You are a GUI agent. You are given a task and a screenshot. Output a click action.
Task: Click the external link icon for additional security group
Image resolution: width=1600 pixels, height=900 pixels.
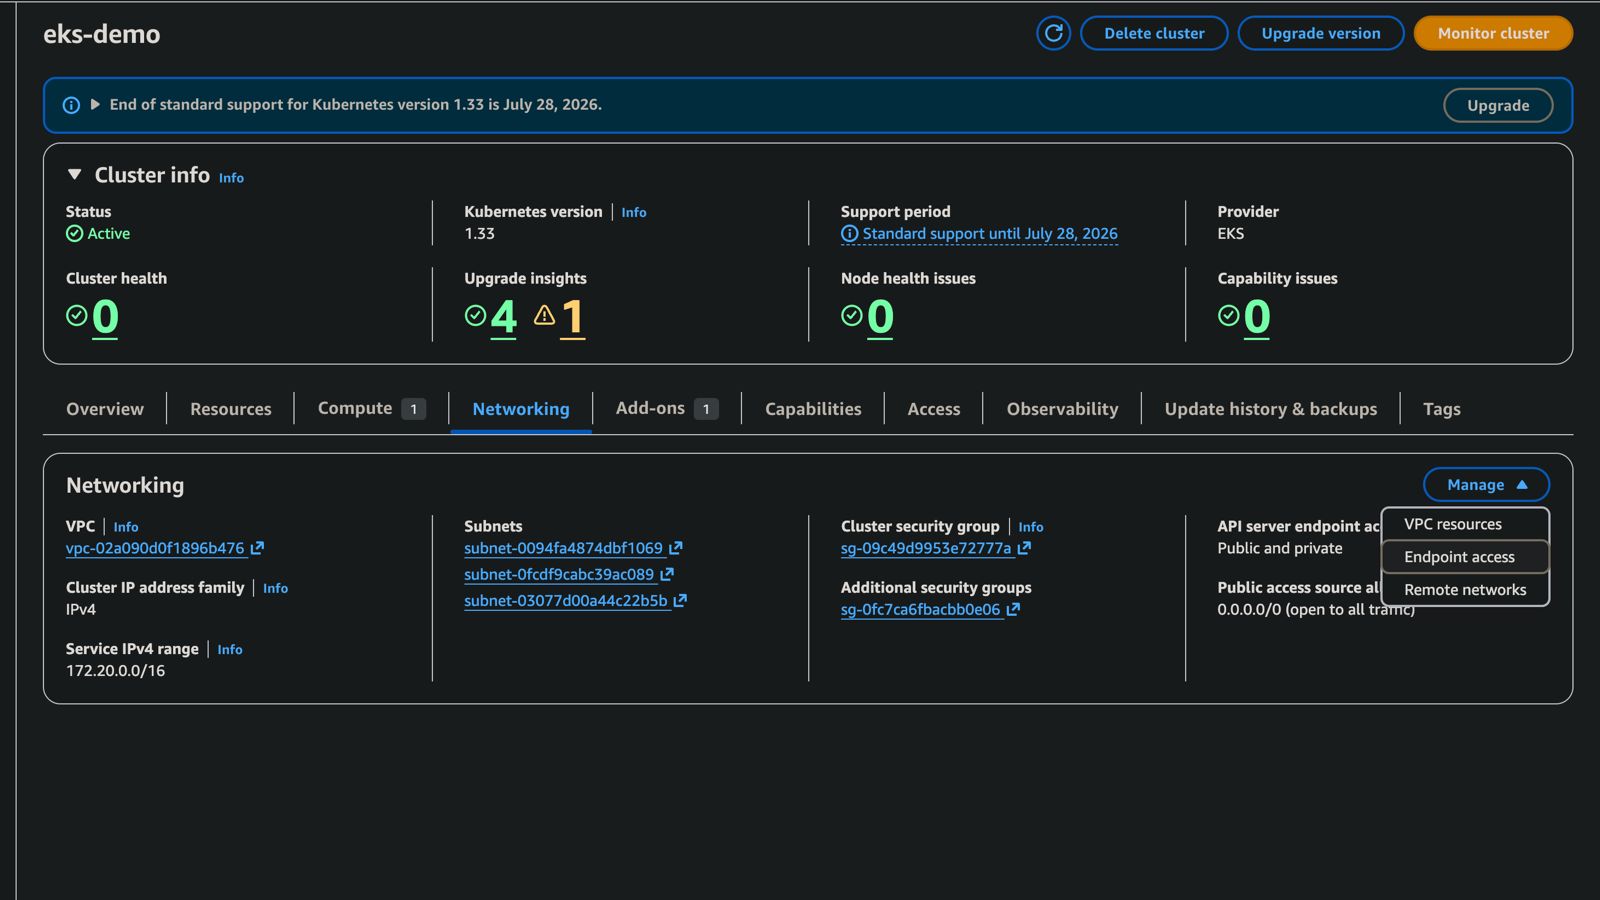[x=1013, y=609]
